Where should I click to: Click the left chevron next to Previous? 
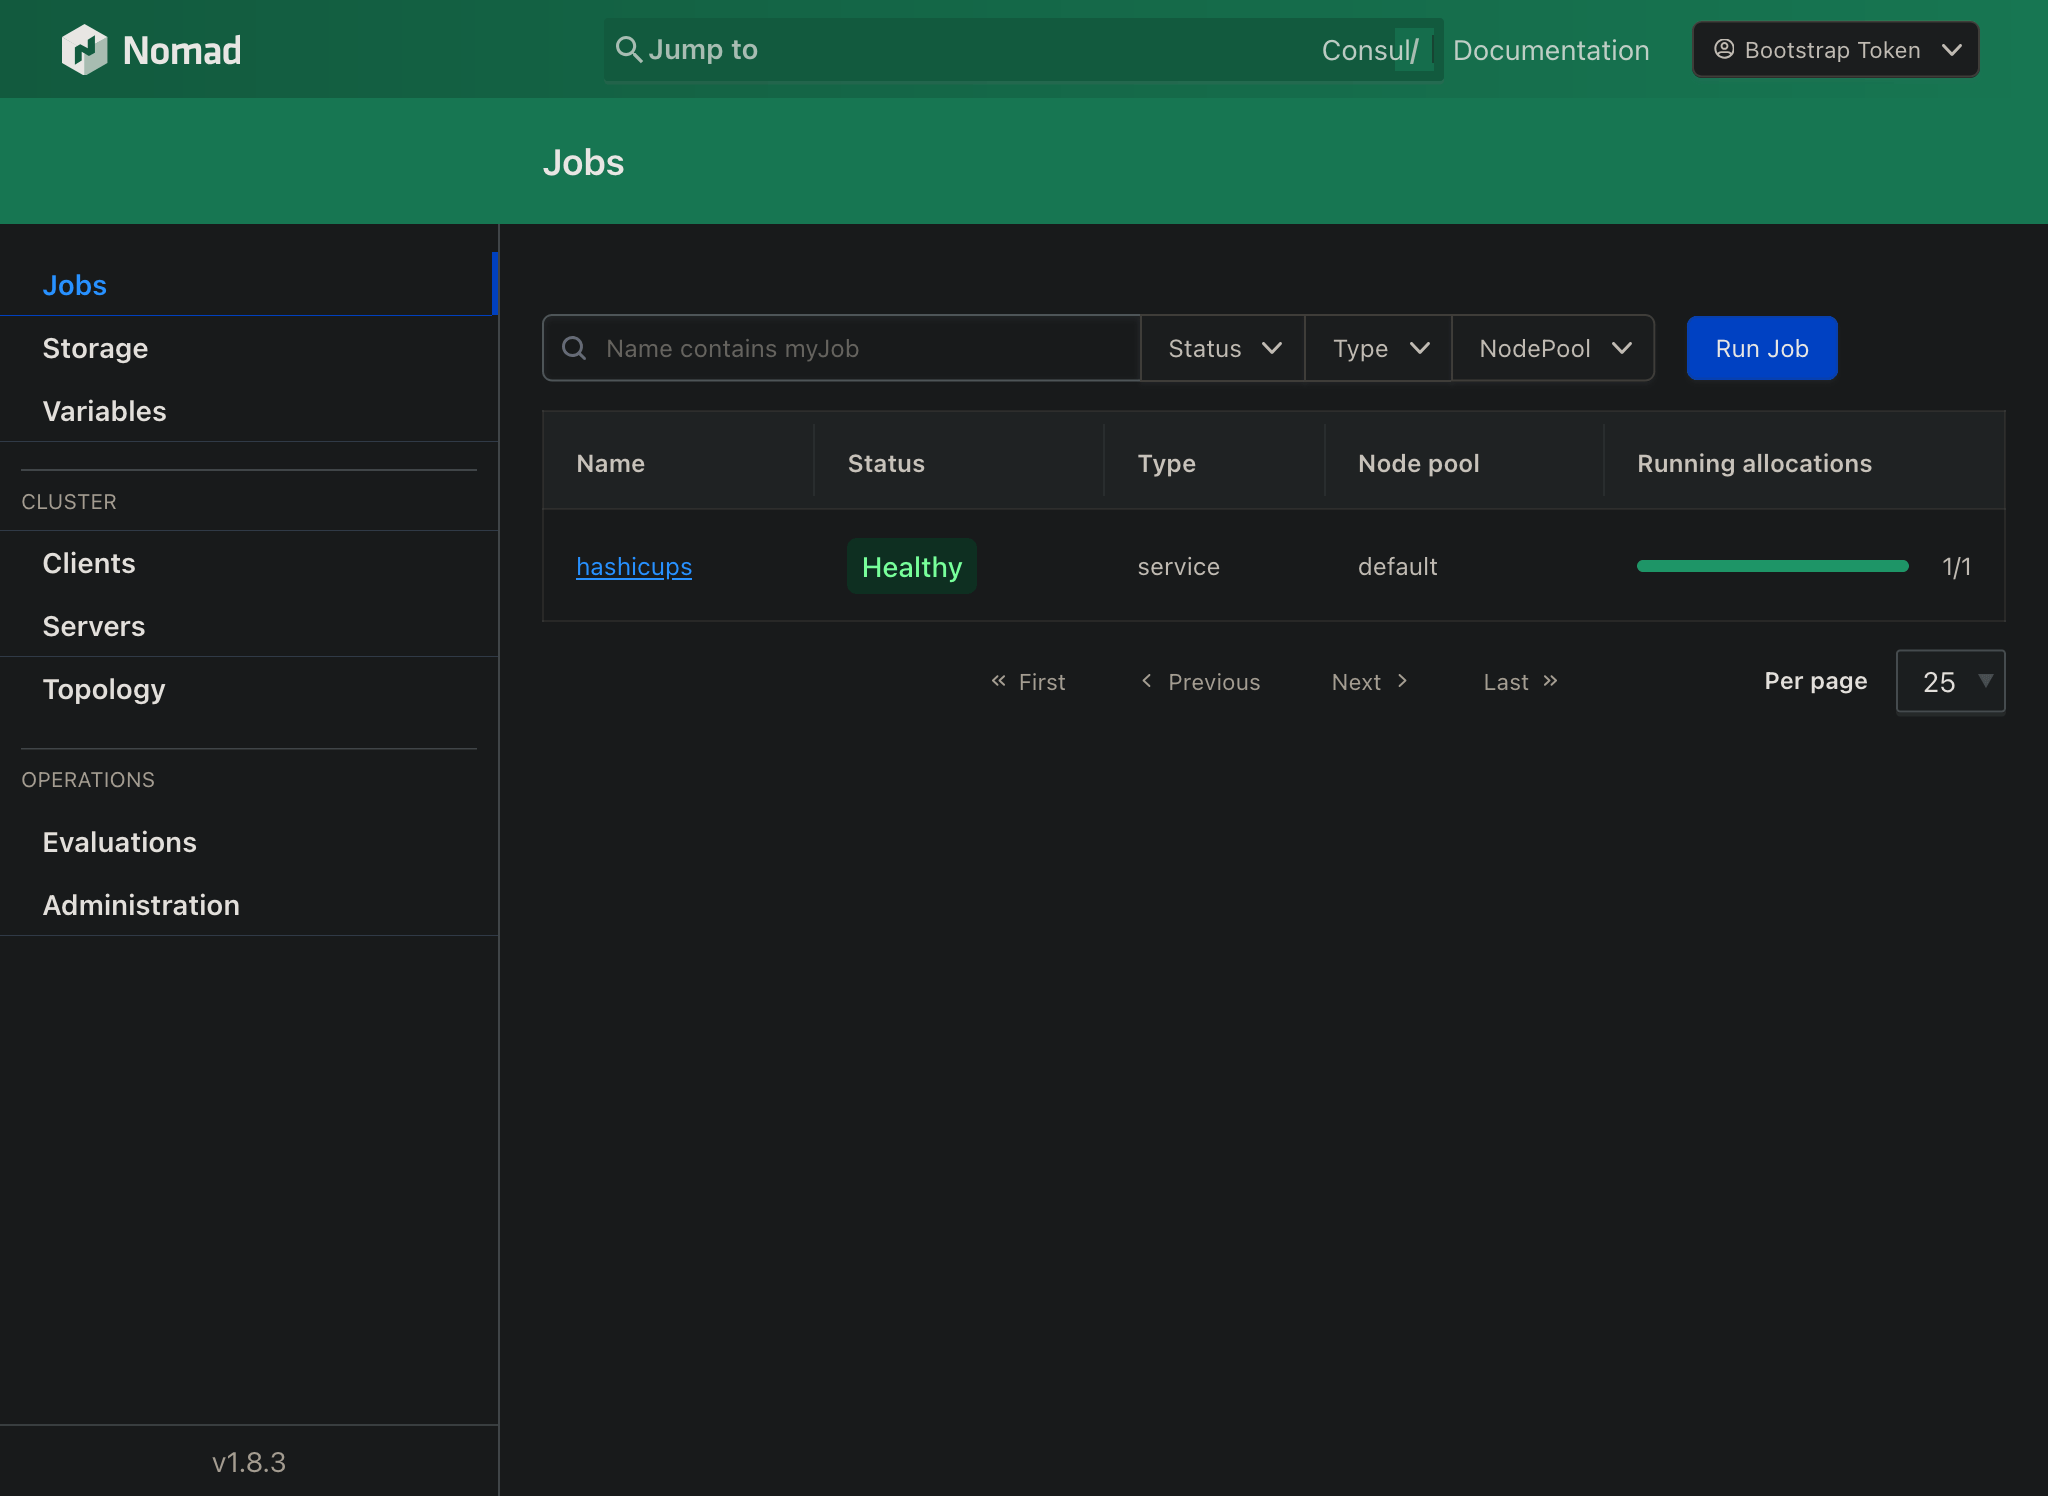1146,681
